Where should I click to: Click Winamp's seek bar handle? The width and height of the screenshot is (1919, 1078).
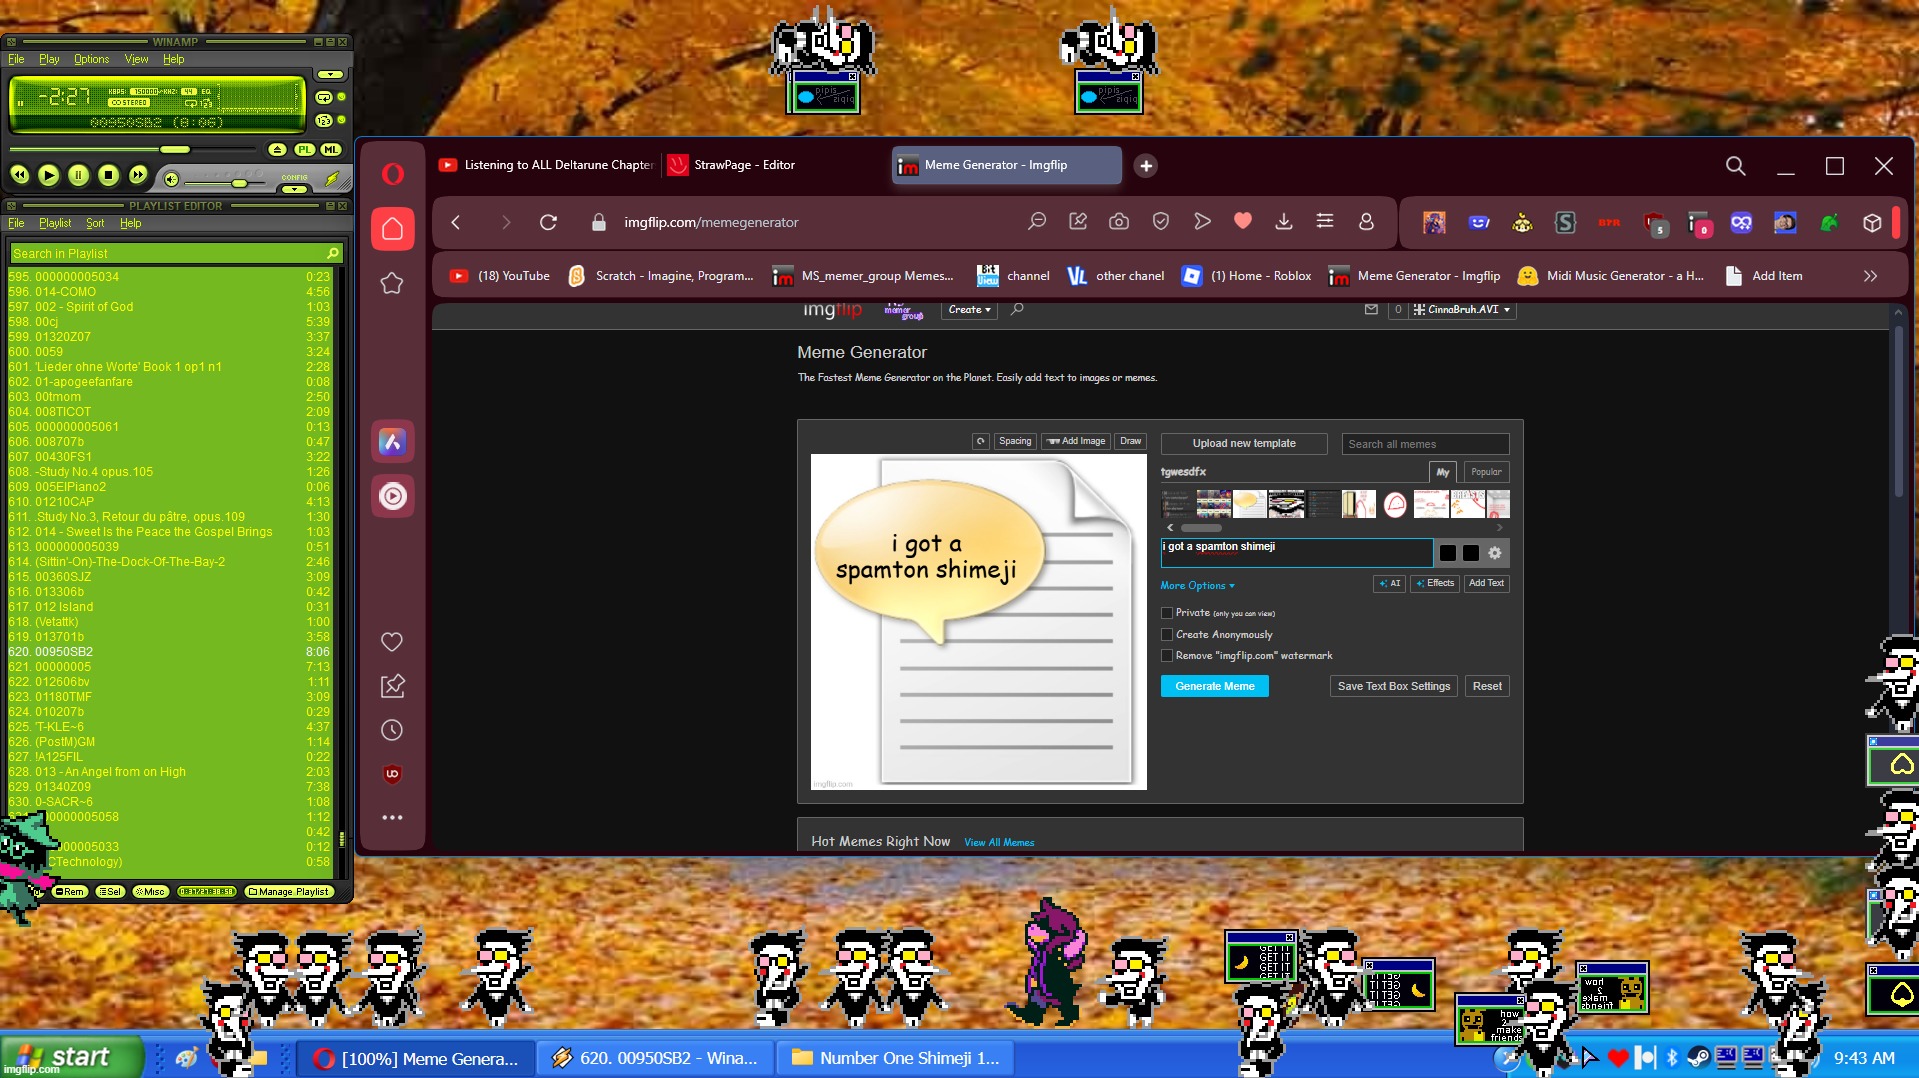coord(175,149)
